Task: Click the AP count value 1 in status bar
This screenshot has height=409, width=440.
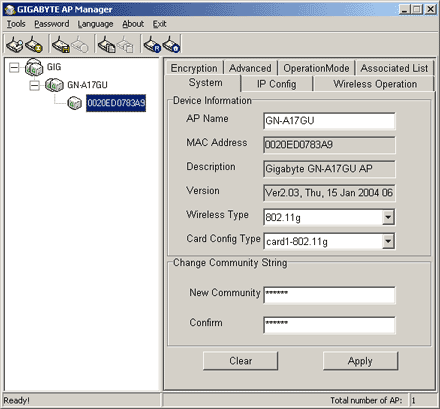Action: (x=414, y=400)
